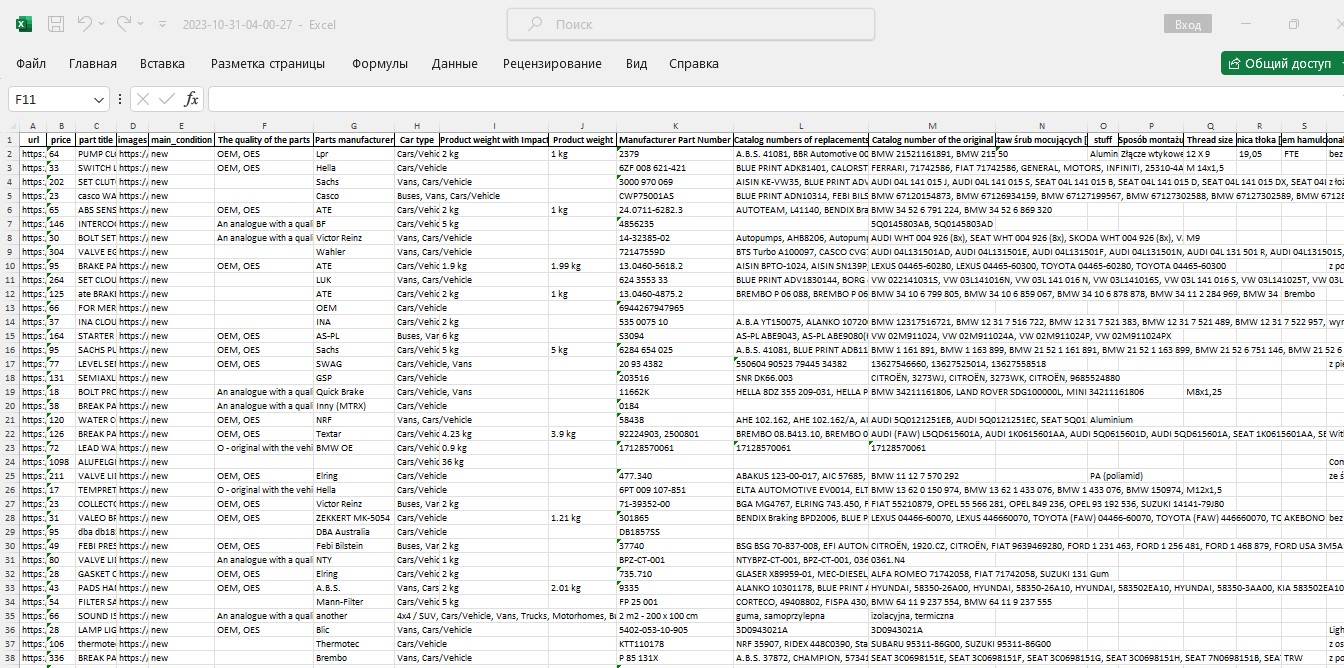
Task: Select part number cell 'CWP75001AS'
Action: coord(675,196)
